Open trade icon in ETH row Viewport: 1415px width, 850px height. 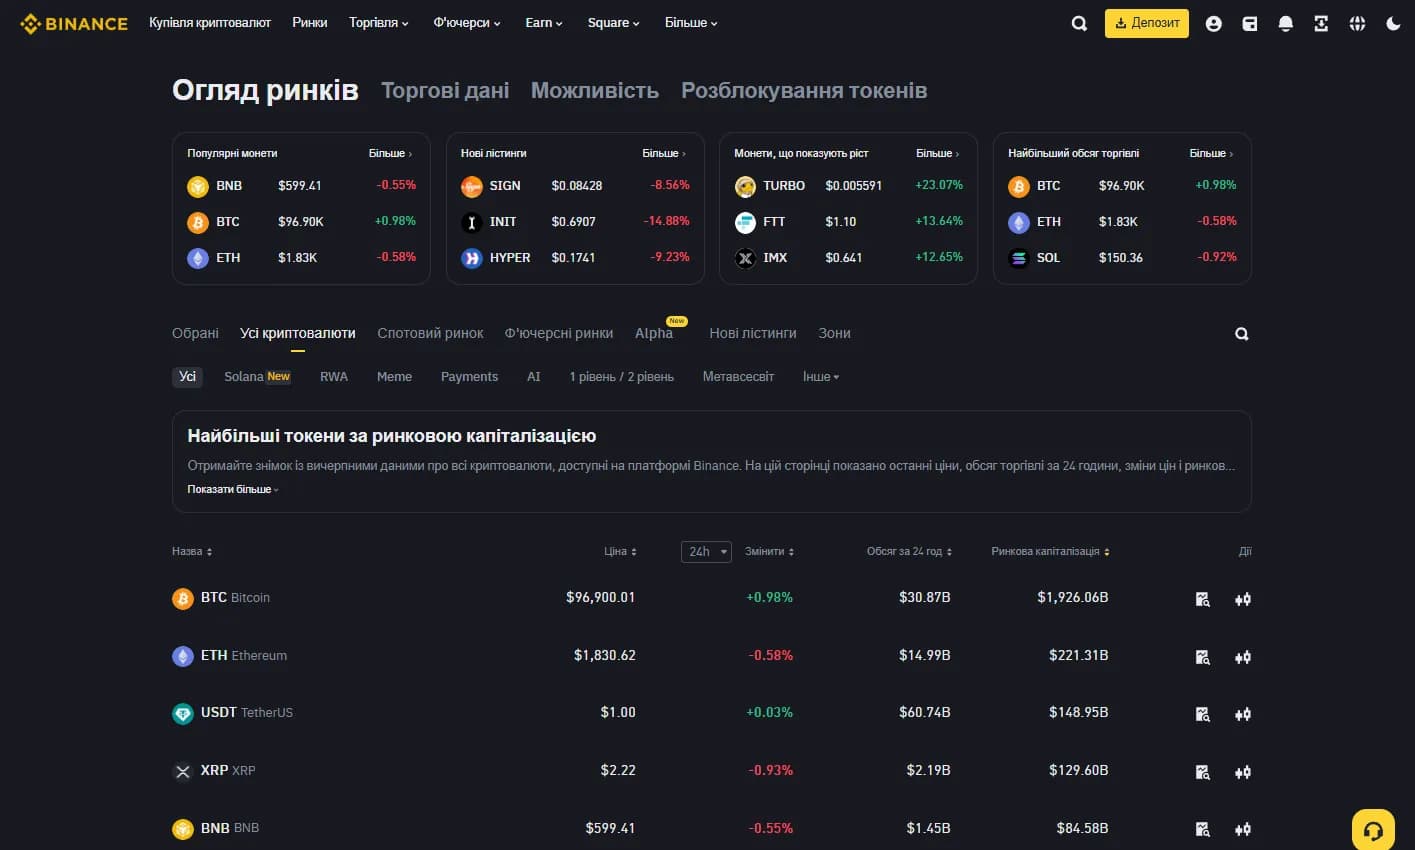(1243, 657)
